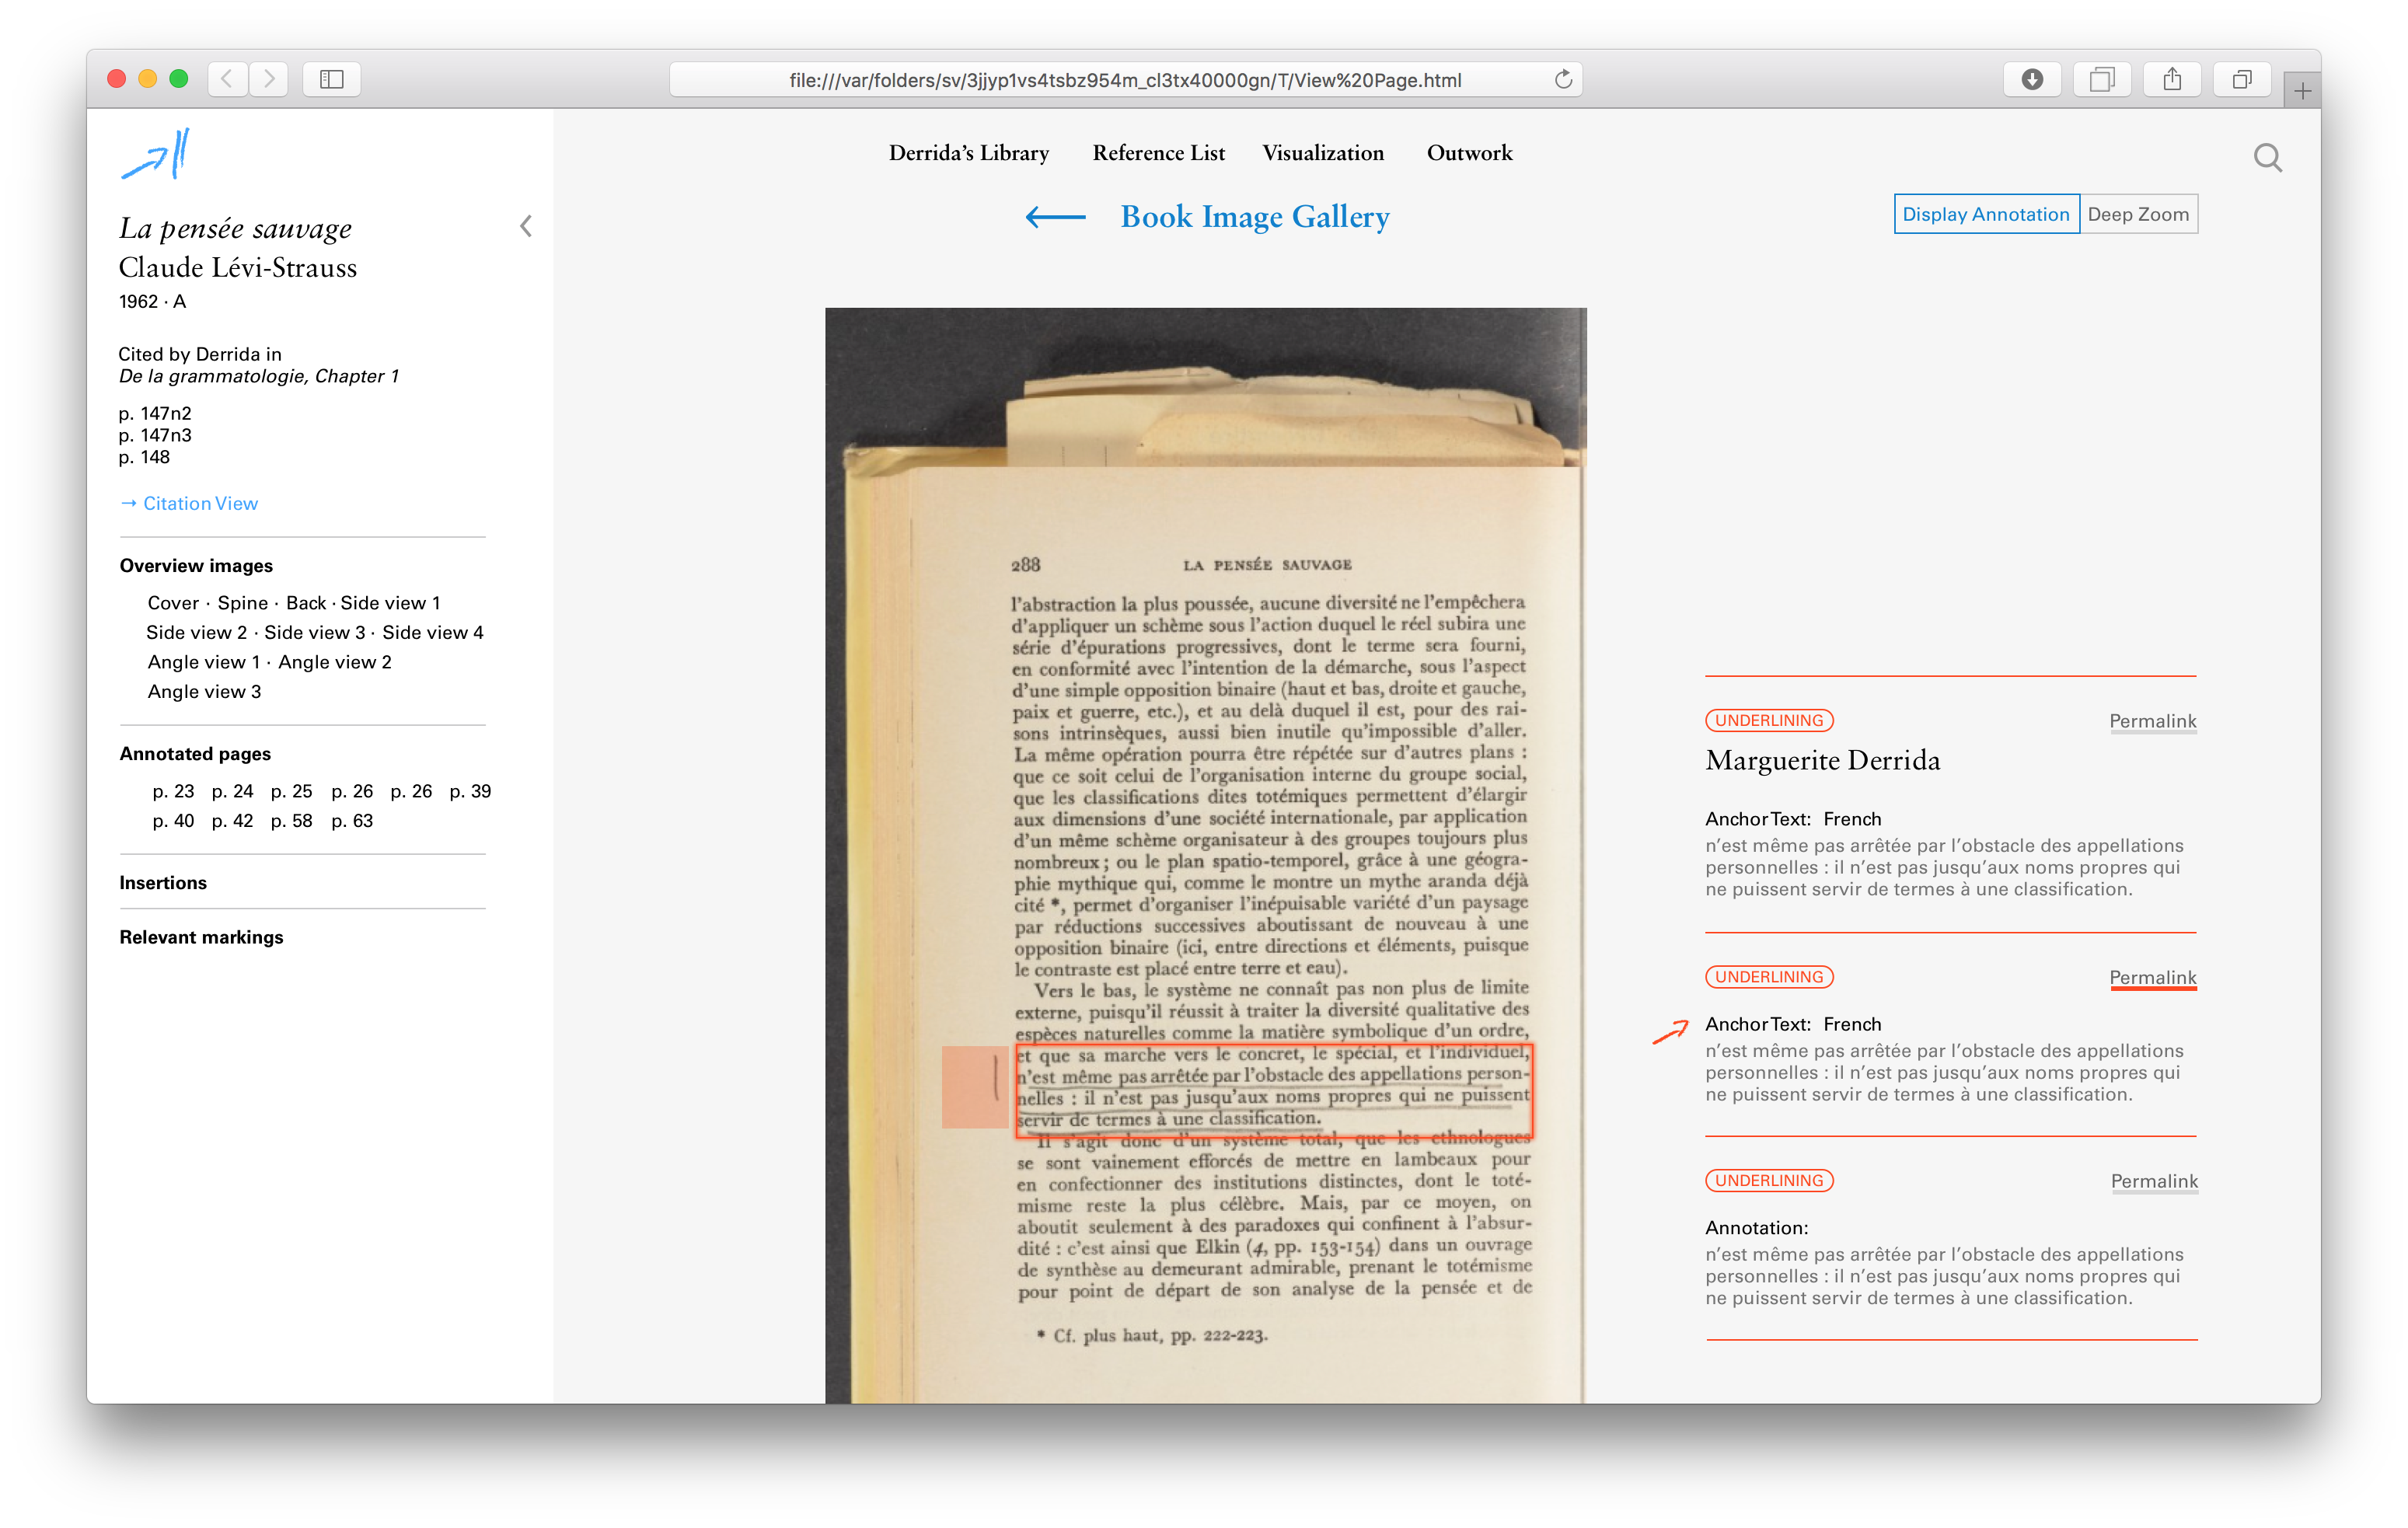The image size is (2408, 1528).
Task: Expand the Relevant markings section
Action: coord(201,937)
